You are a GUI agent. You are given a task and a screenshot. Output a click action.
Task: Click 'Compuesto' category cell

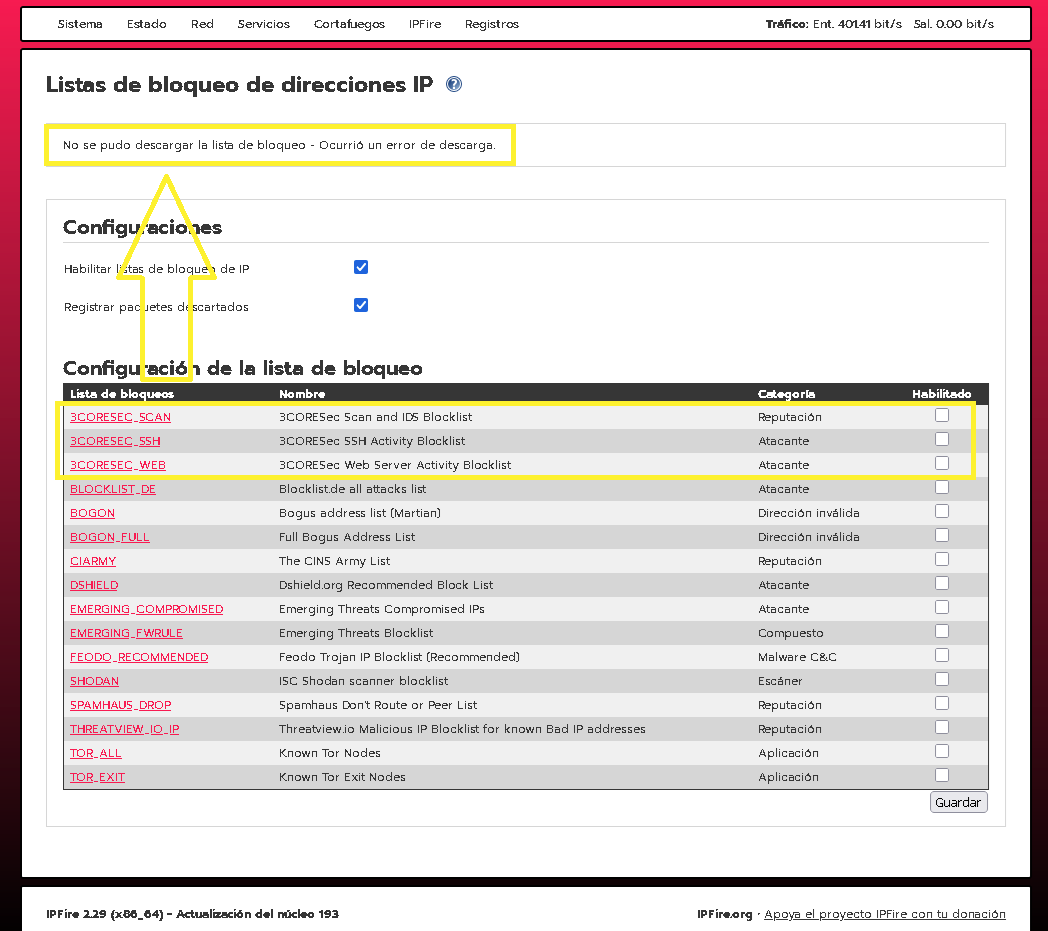[790, 634]
